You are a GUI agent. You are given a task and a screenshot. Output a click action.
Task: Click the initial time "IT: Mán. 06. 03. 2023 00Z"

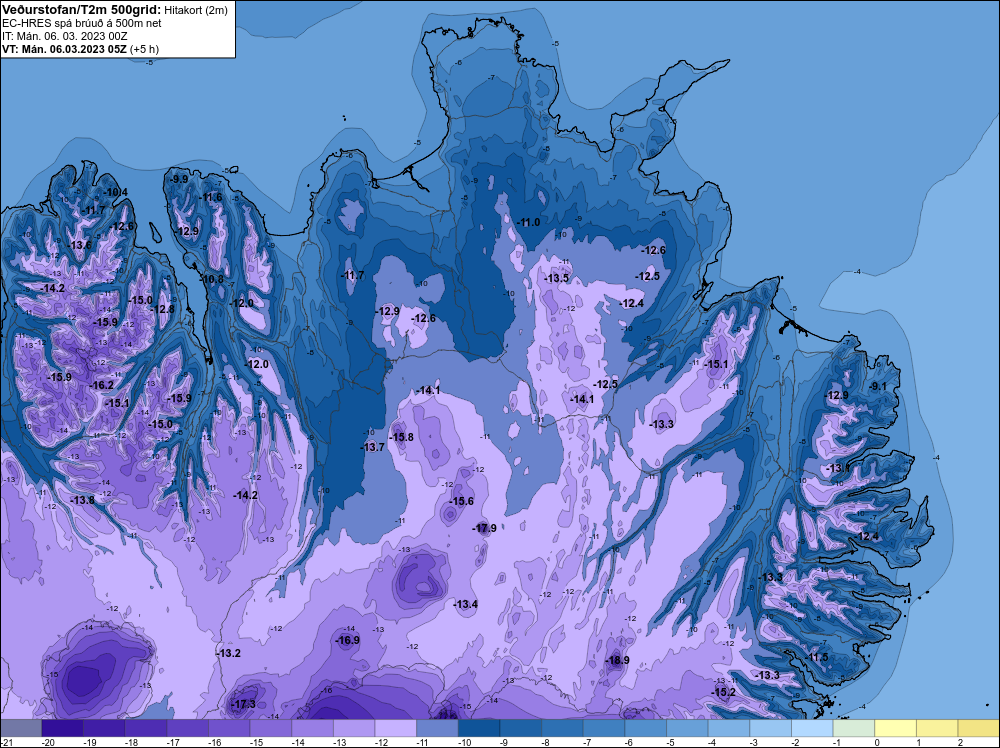(65, 36)
